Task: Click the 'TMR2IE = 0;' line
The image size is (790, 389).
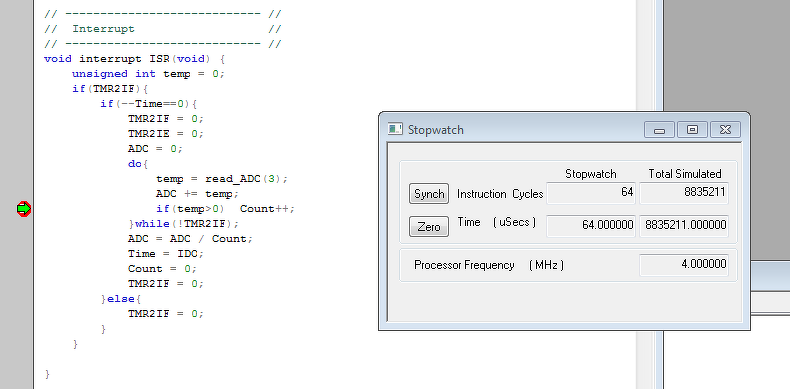Action: (x=166, y=134)
